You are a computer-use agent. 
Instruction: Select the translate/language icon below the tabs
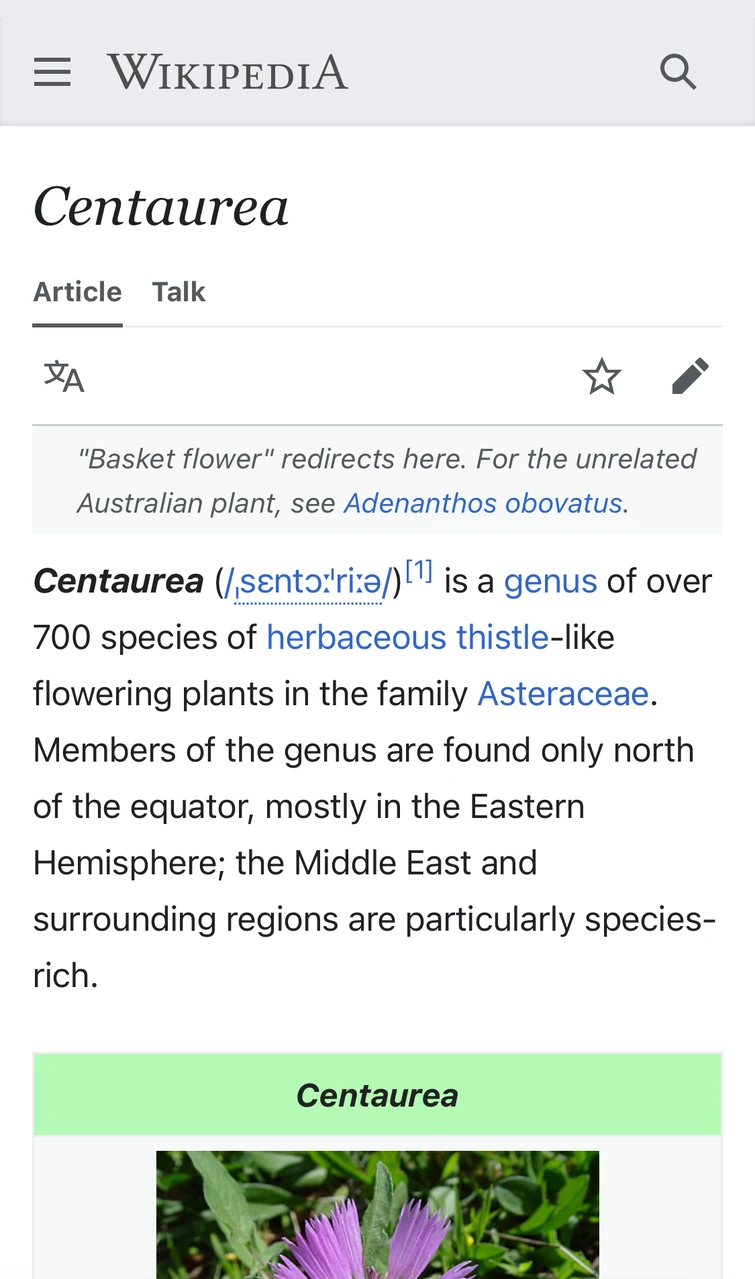click(x=63, y=377)
